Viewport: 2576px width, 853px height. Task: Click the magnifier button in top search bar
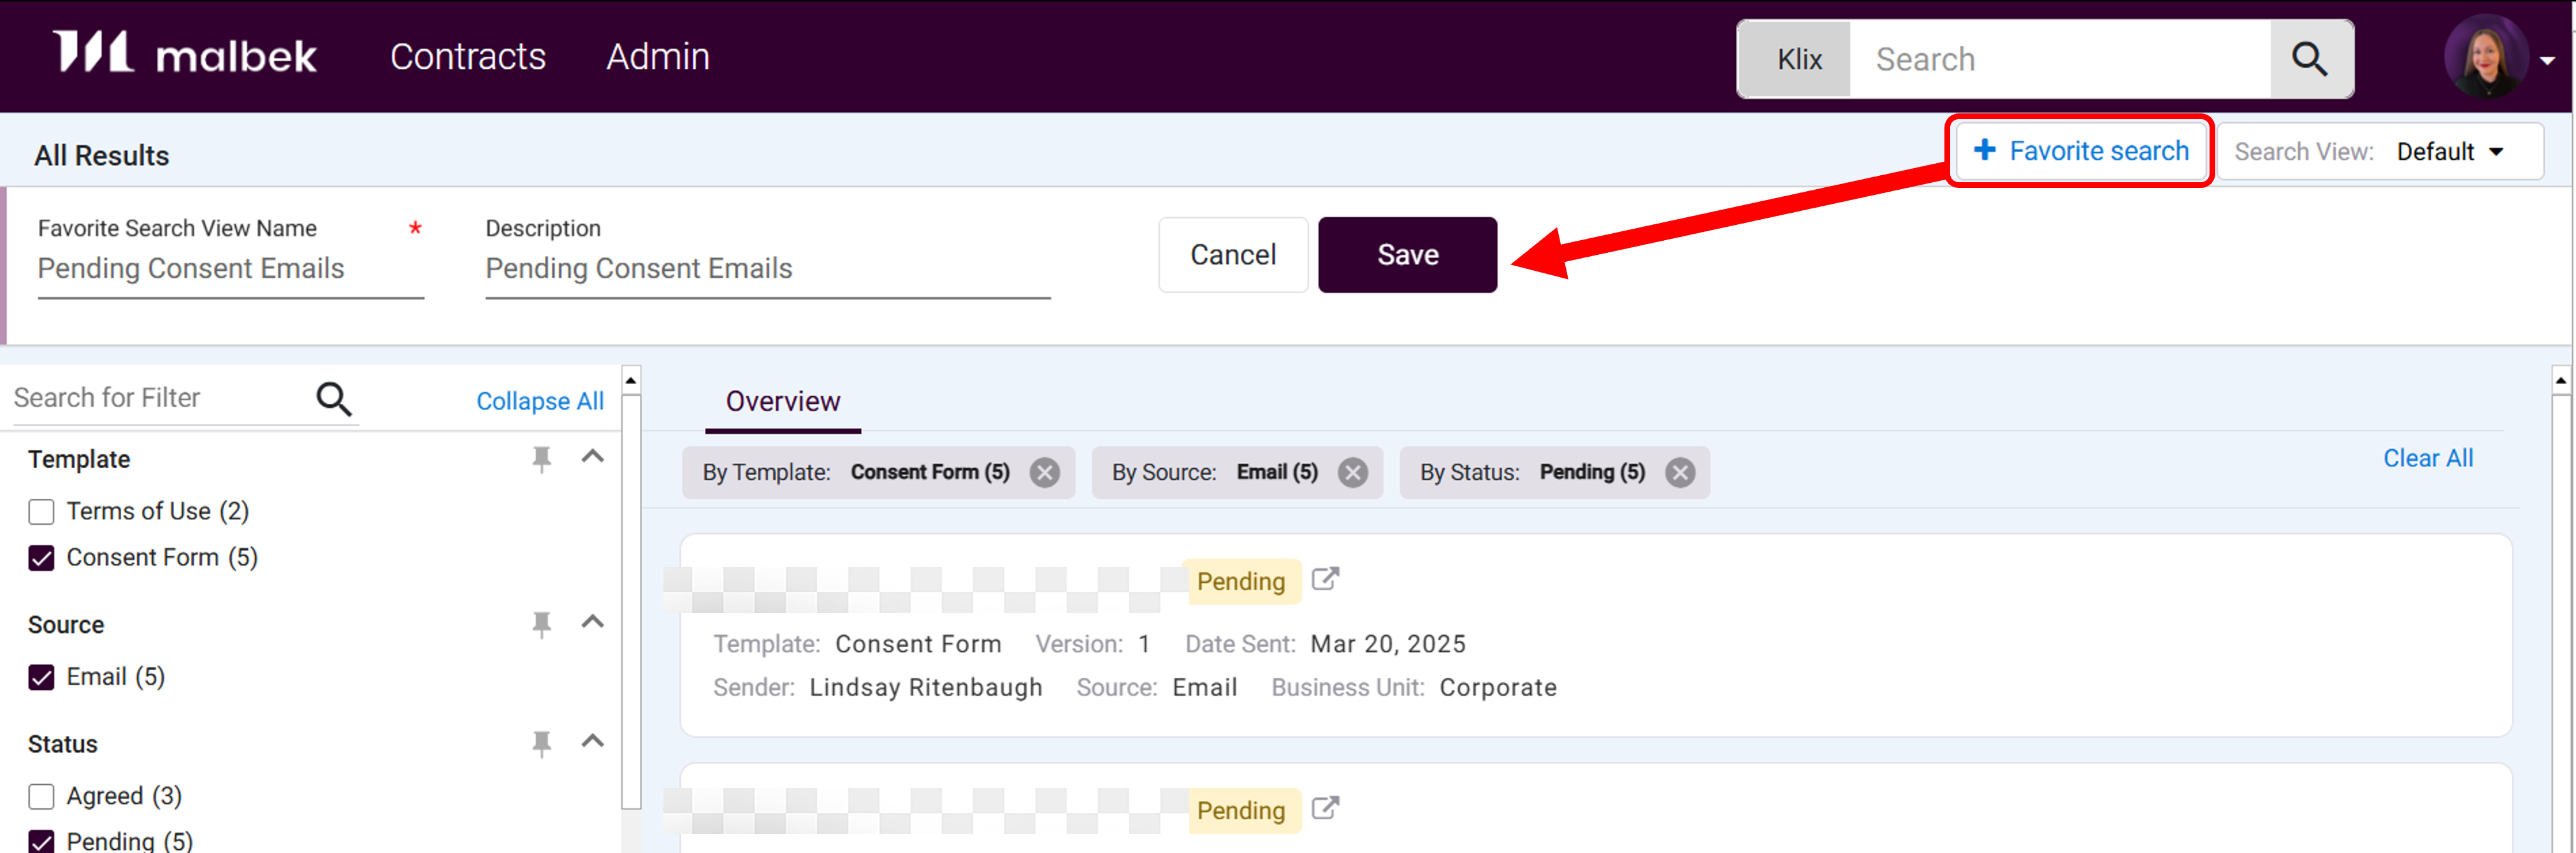click(2310, 59)
